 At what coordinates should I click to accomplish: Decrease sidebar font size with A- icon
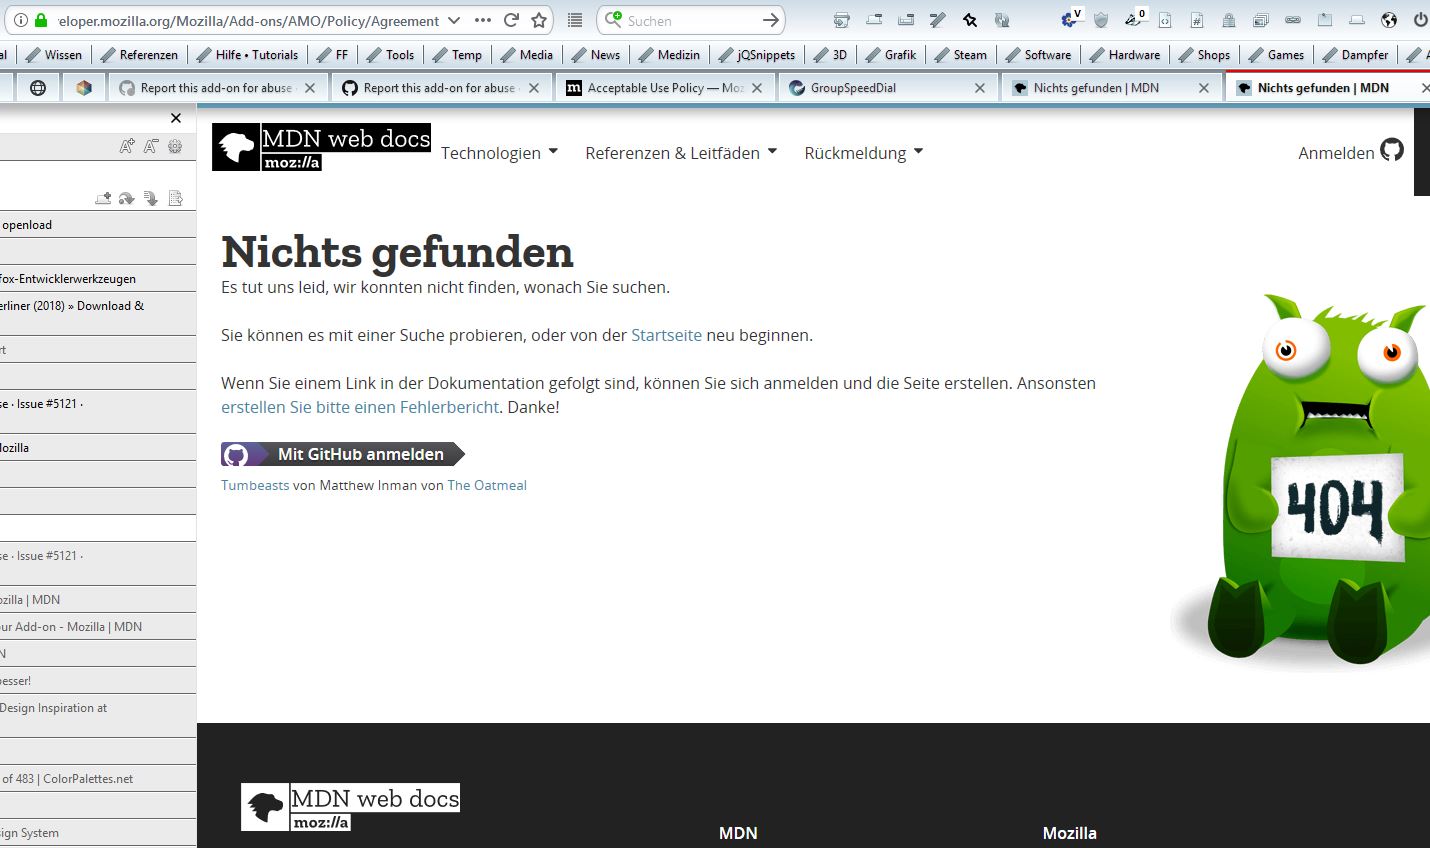(x=151, y=146)
